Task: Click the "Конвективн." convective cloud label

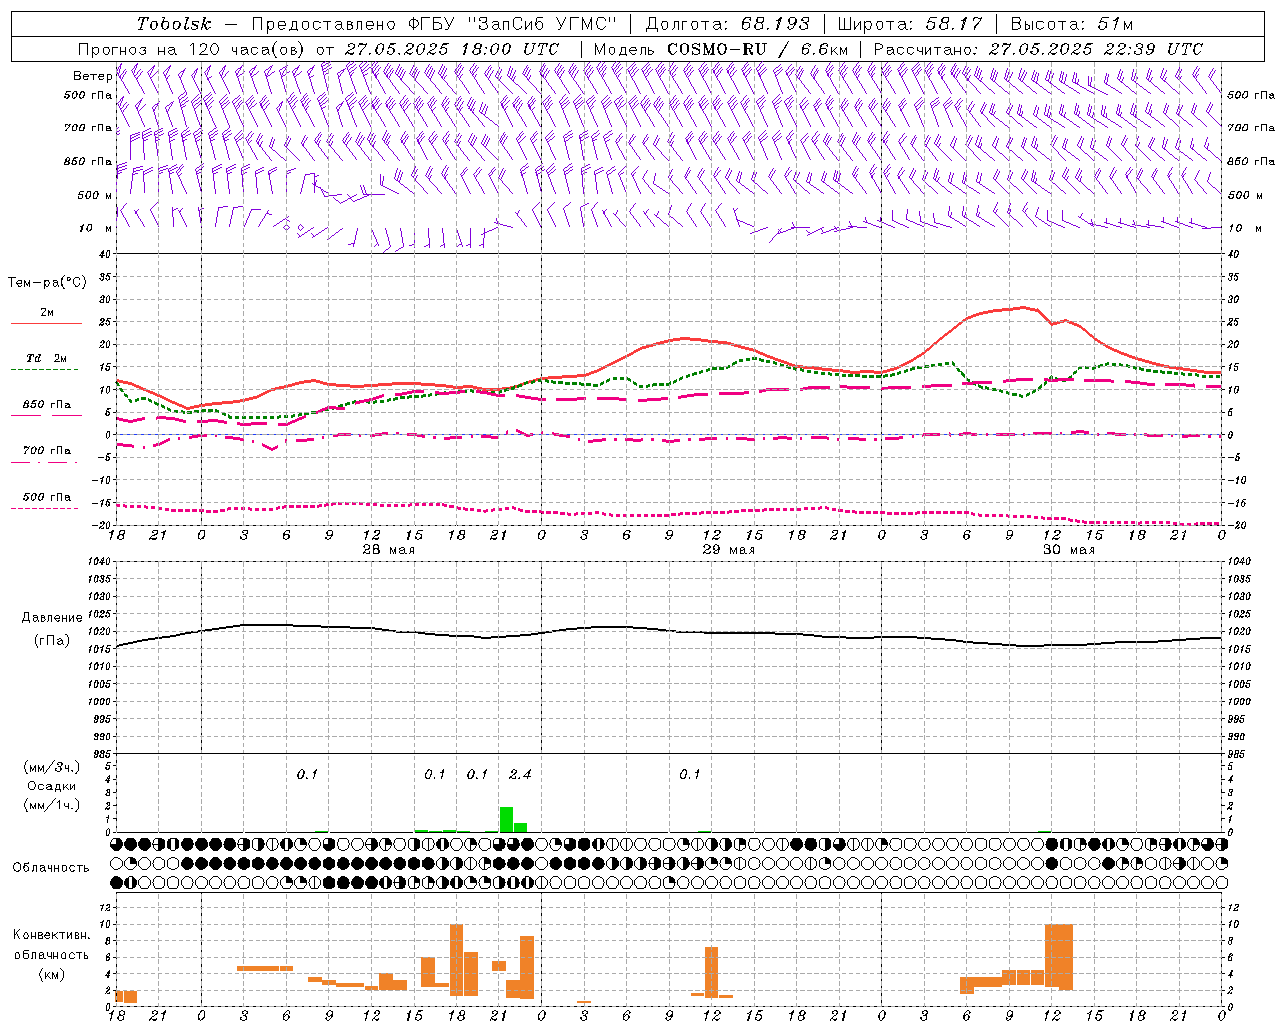Action: (52, 934)
